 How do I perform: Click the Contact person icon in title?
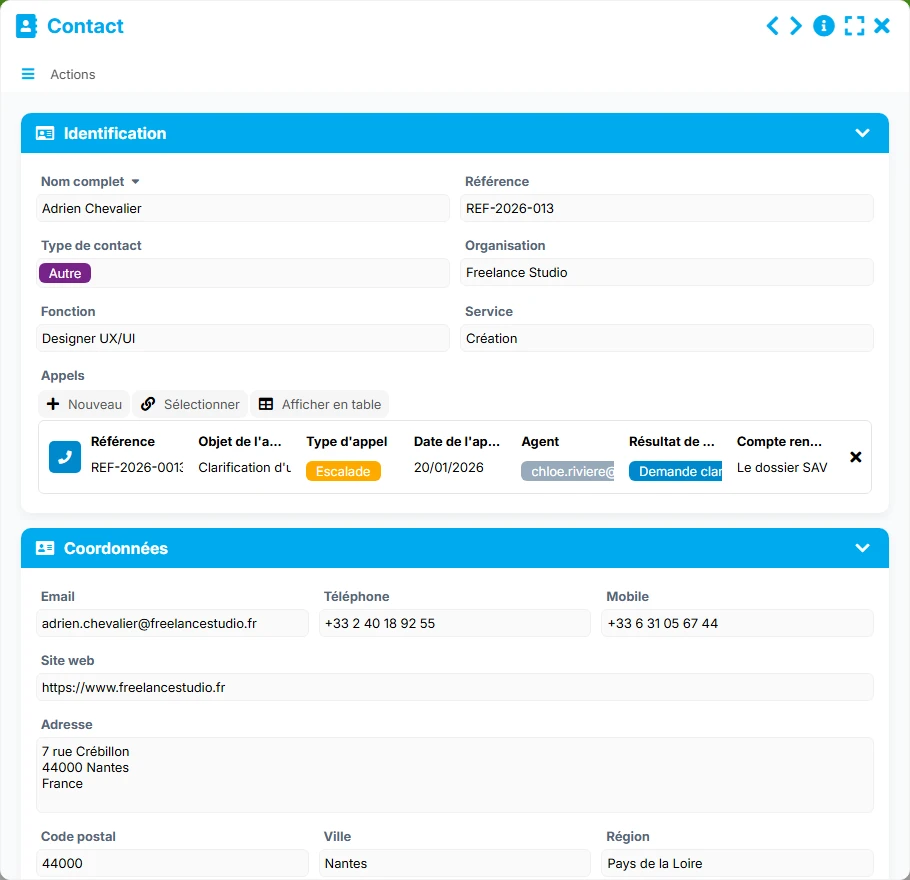[26, 26]
